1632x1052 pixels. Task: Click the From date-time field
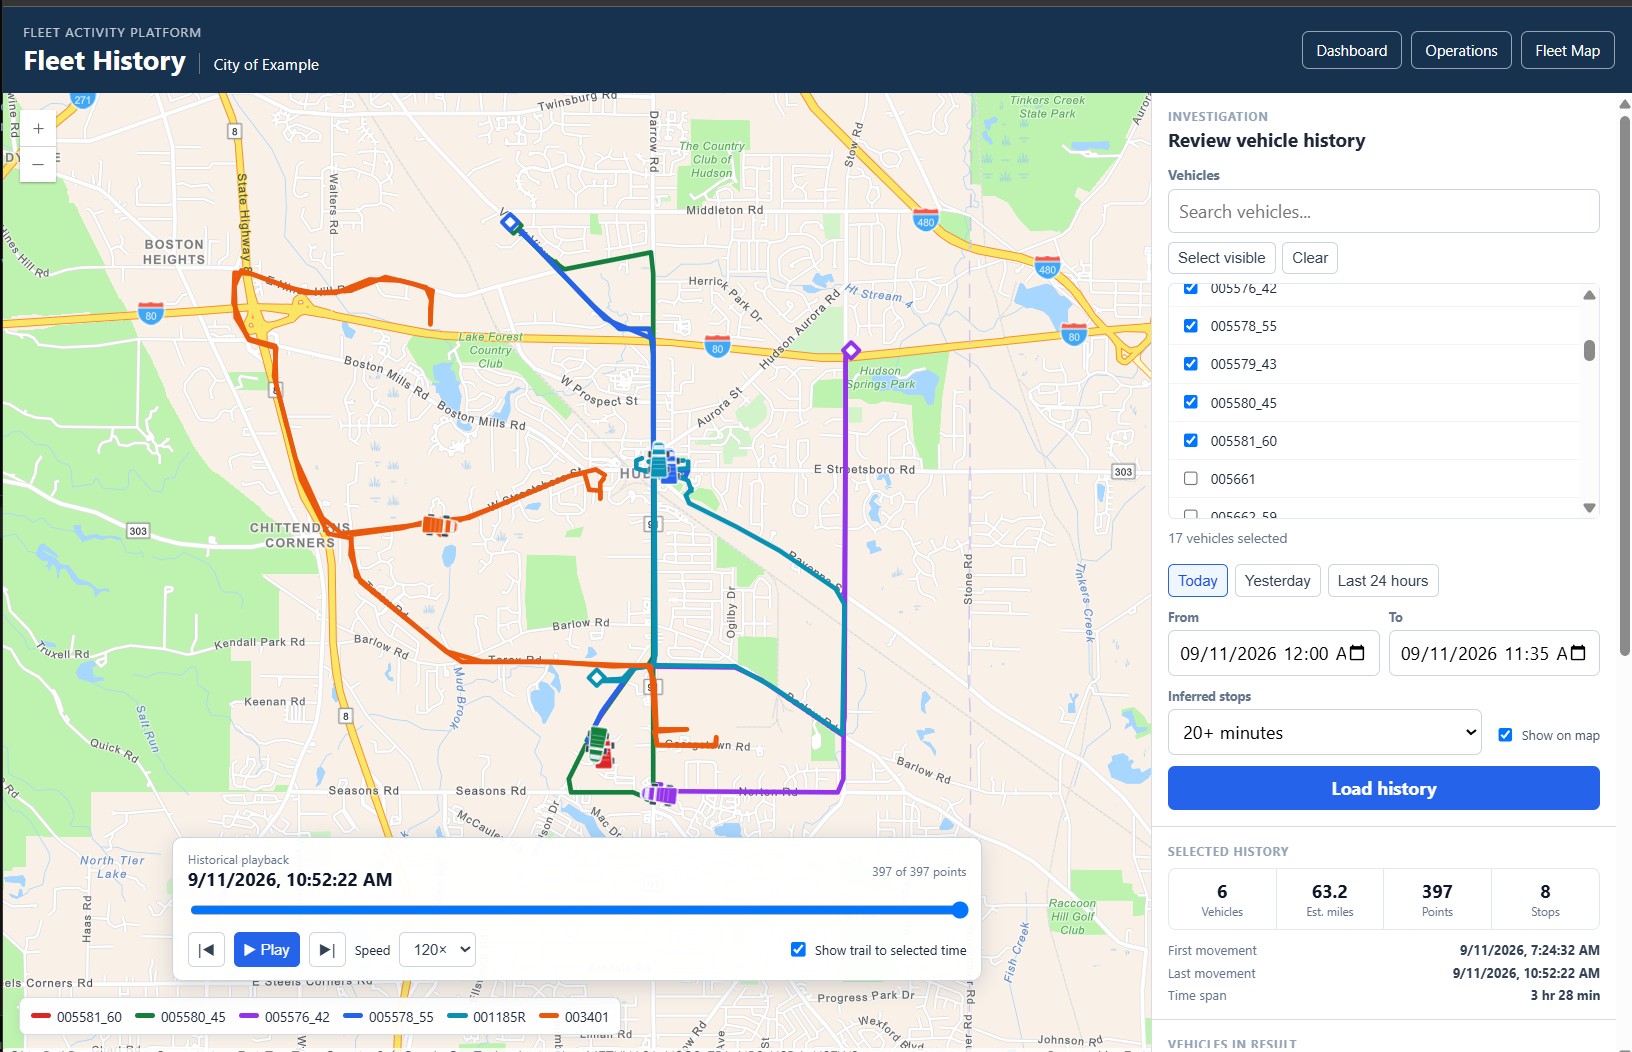[x=1274, y=653]
